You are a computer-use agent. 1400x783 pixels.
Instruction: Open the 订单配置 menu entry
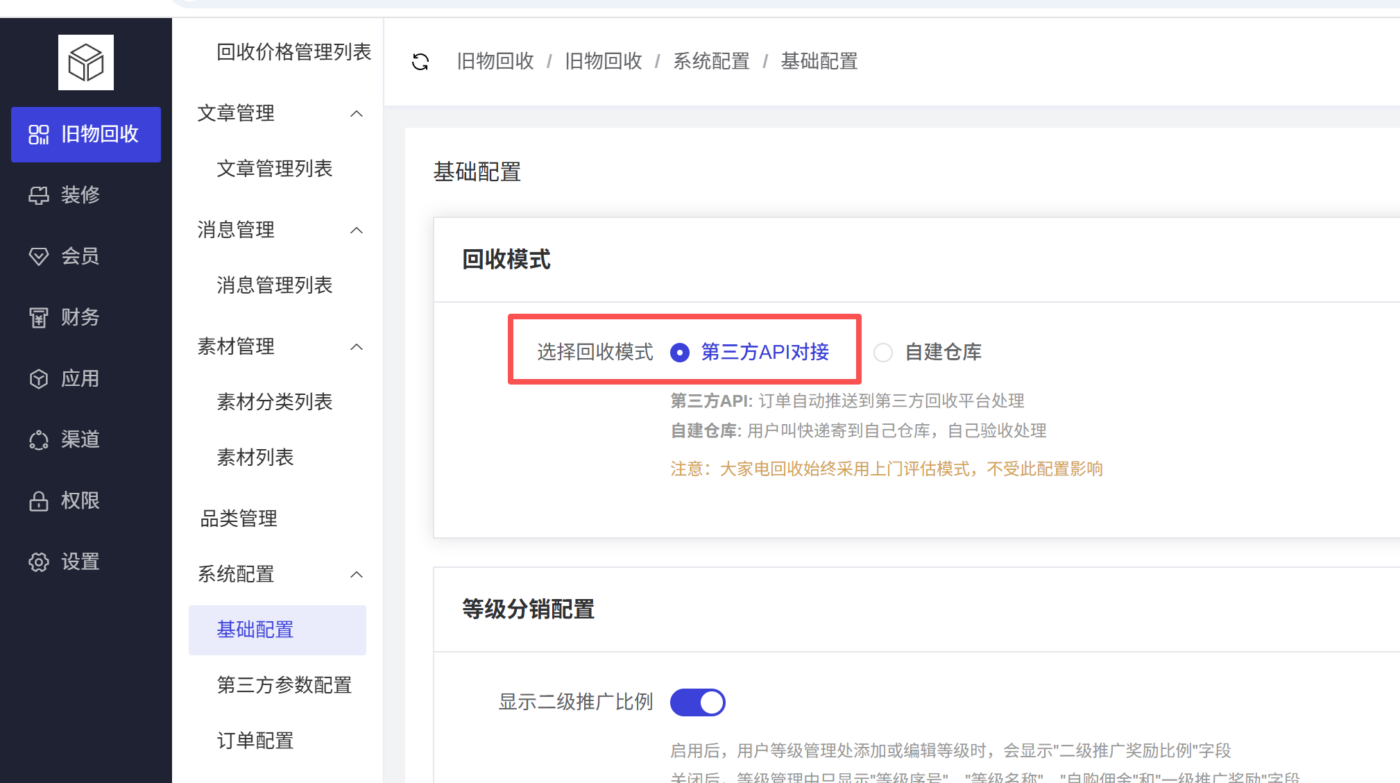(260, 740)
